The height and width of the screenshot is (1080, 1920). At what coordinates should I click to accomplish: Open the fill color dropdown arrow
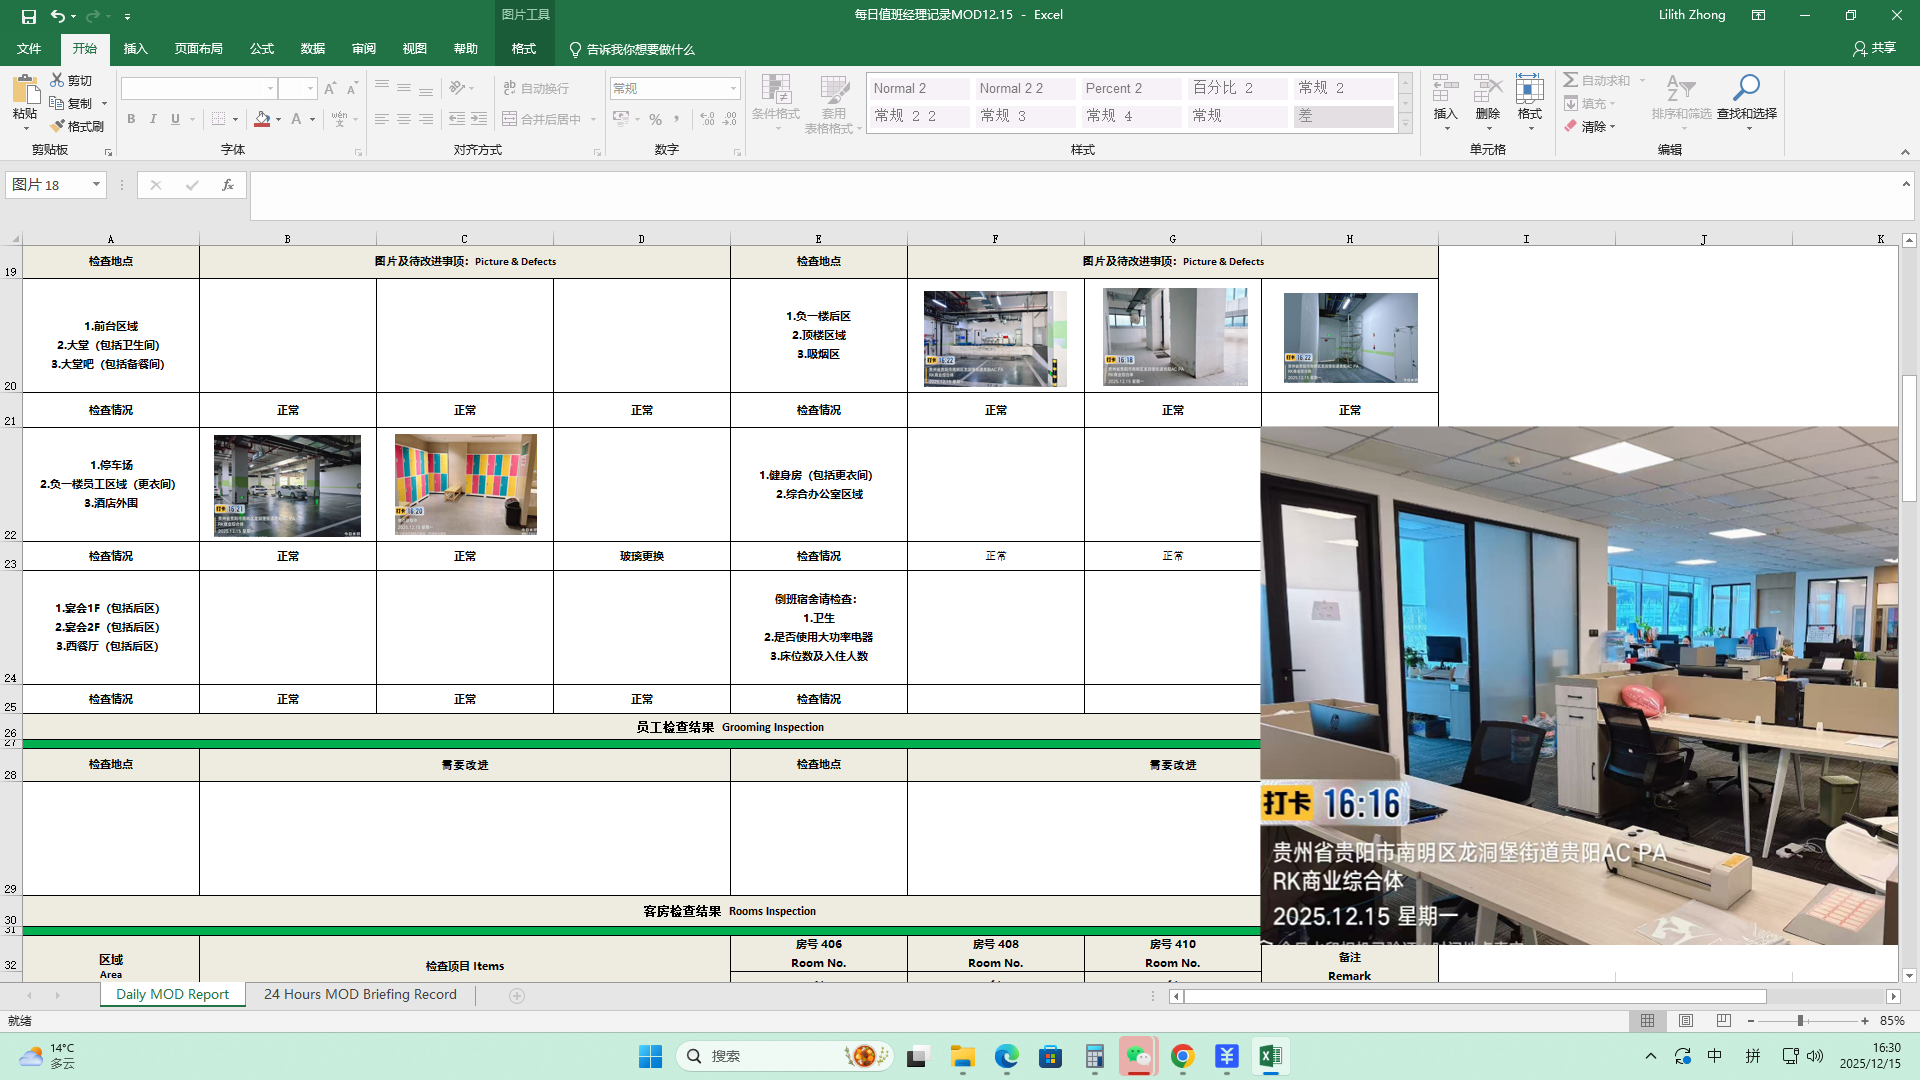pyautogui.click(x=278, y=119)
